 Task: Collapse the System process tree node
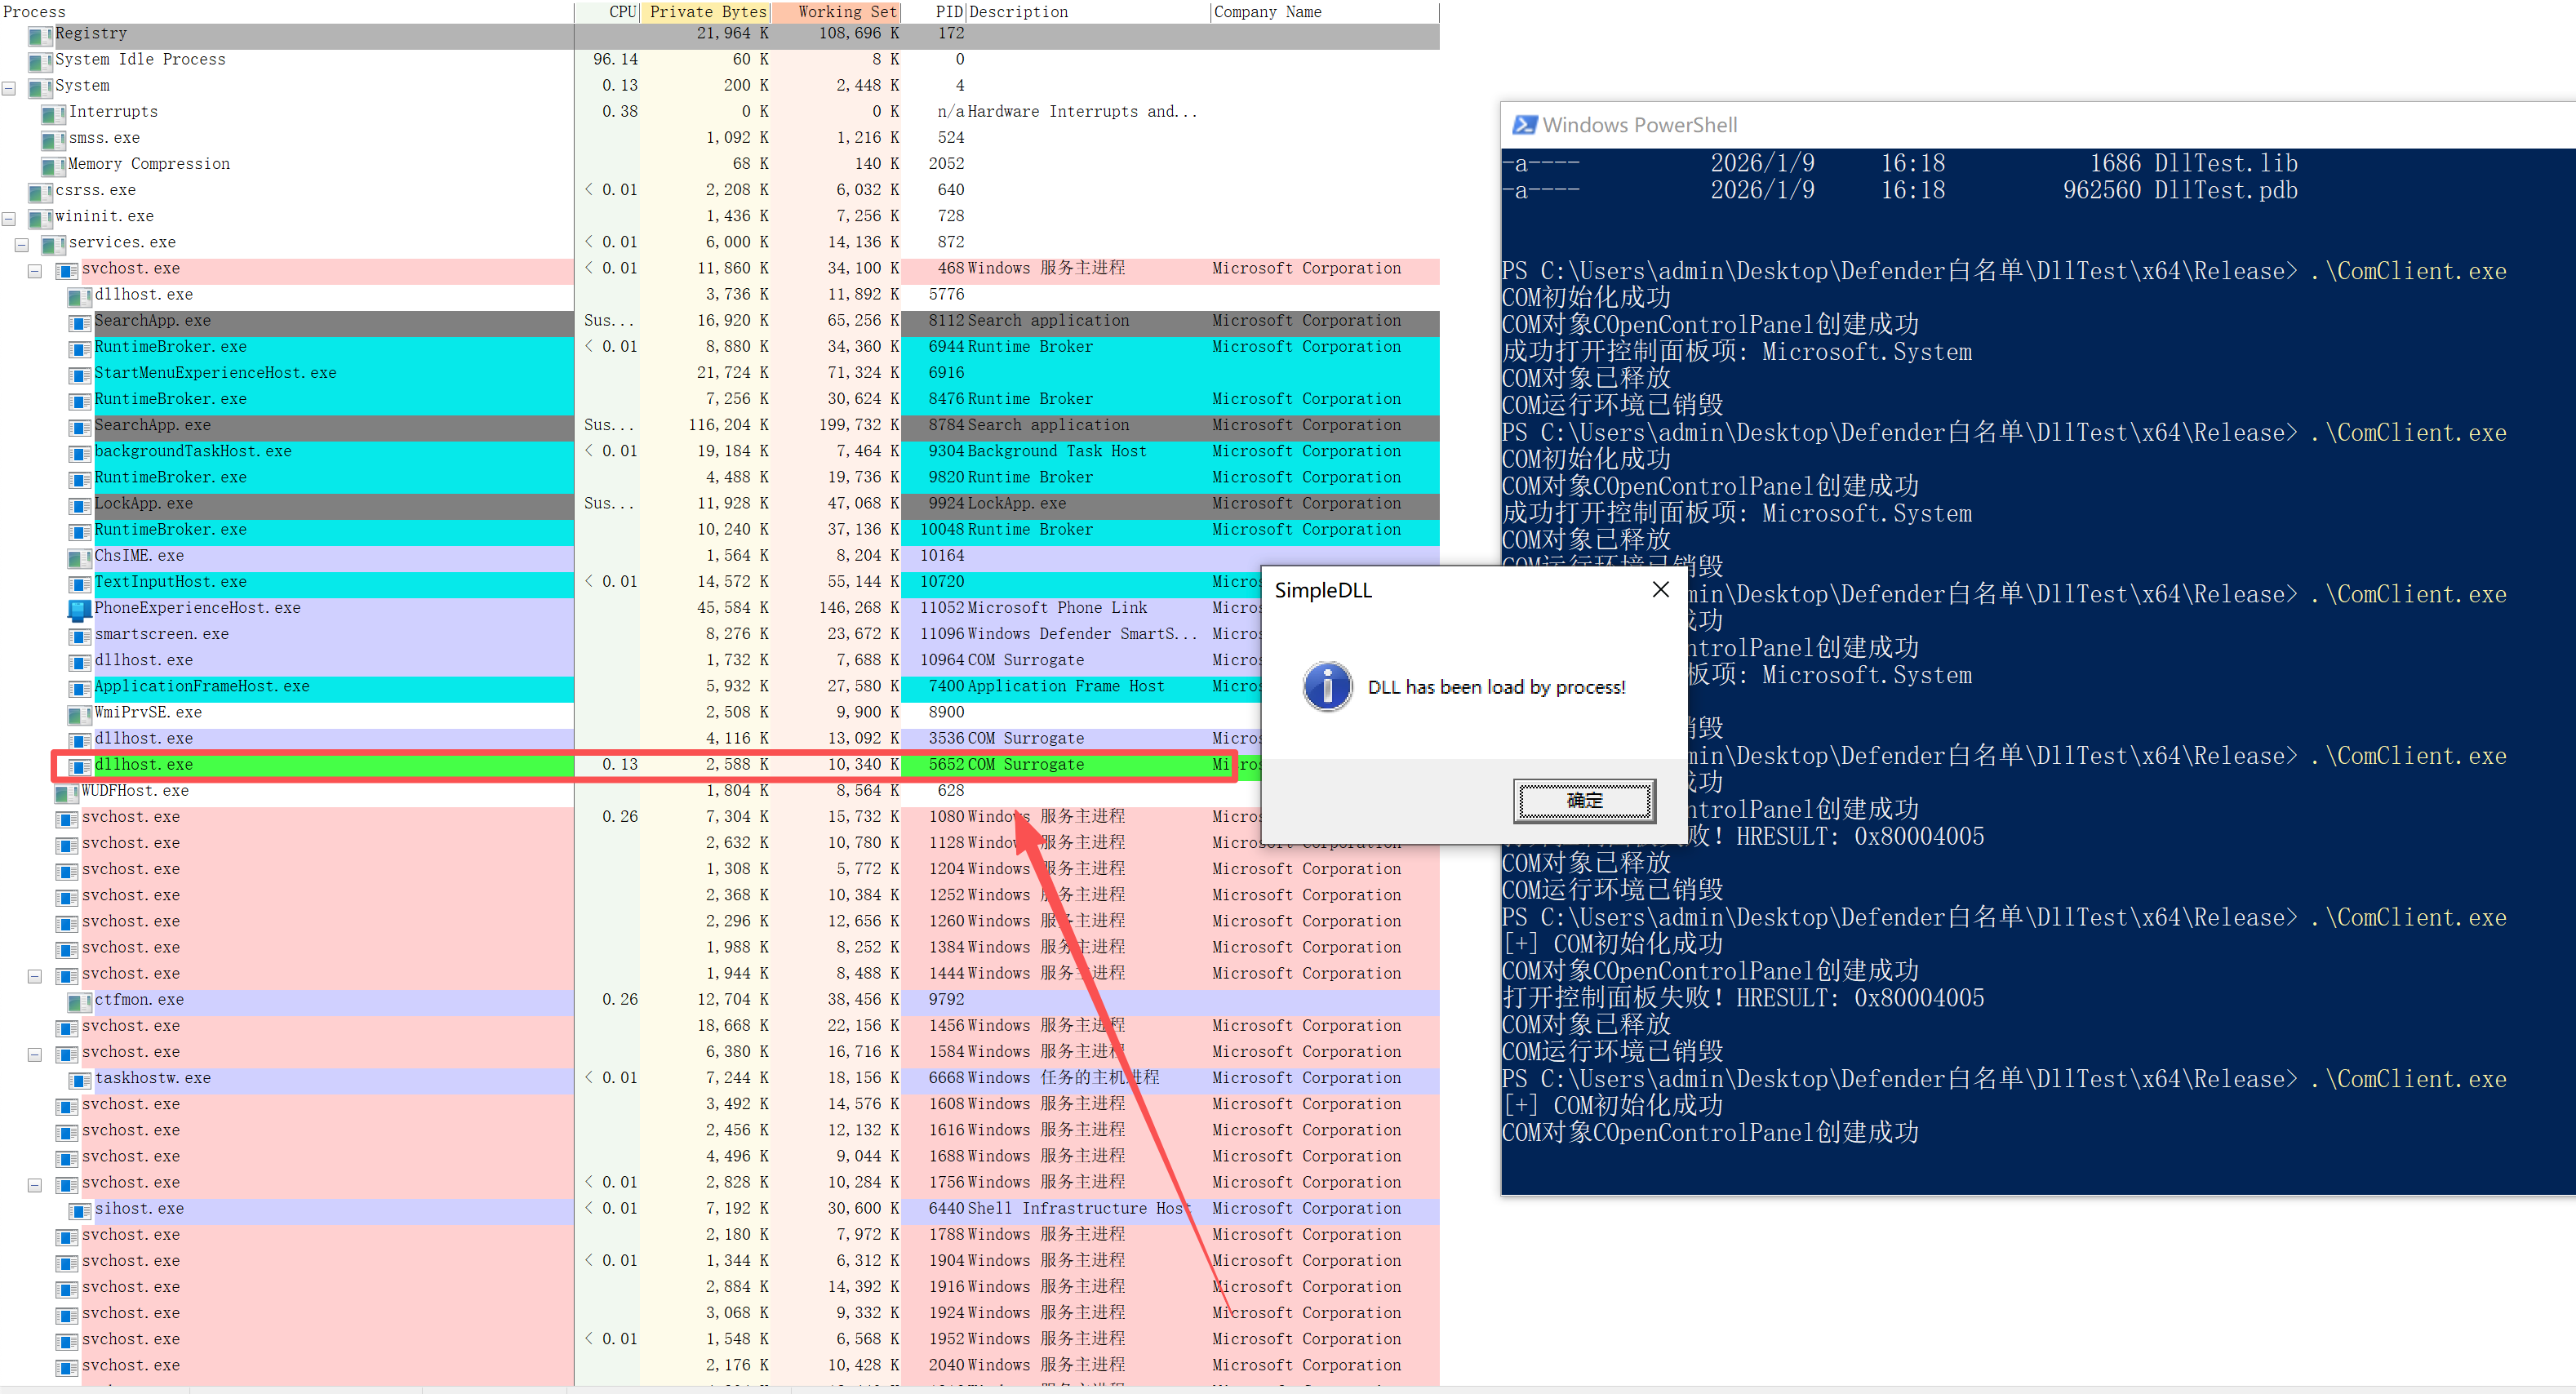(x=9, y=88)
